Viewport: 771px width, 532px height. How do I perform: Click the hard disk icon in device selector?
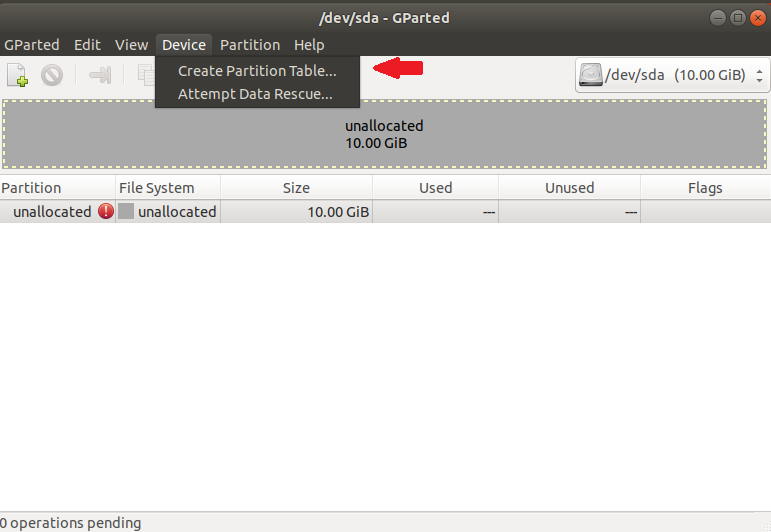[x=591, y=76]
